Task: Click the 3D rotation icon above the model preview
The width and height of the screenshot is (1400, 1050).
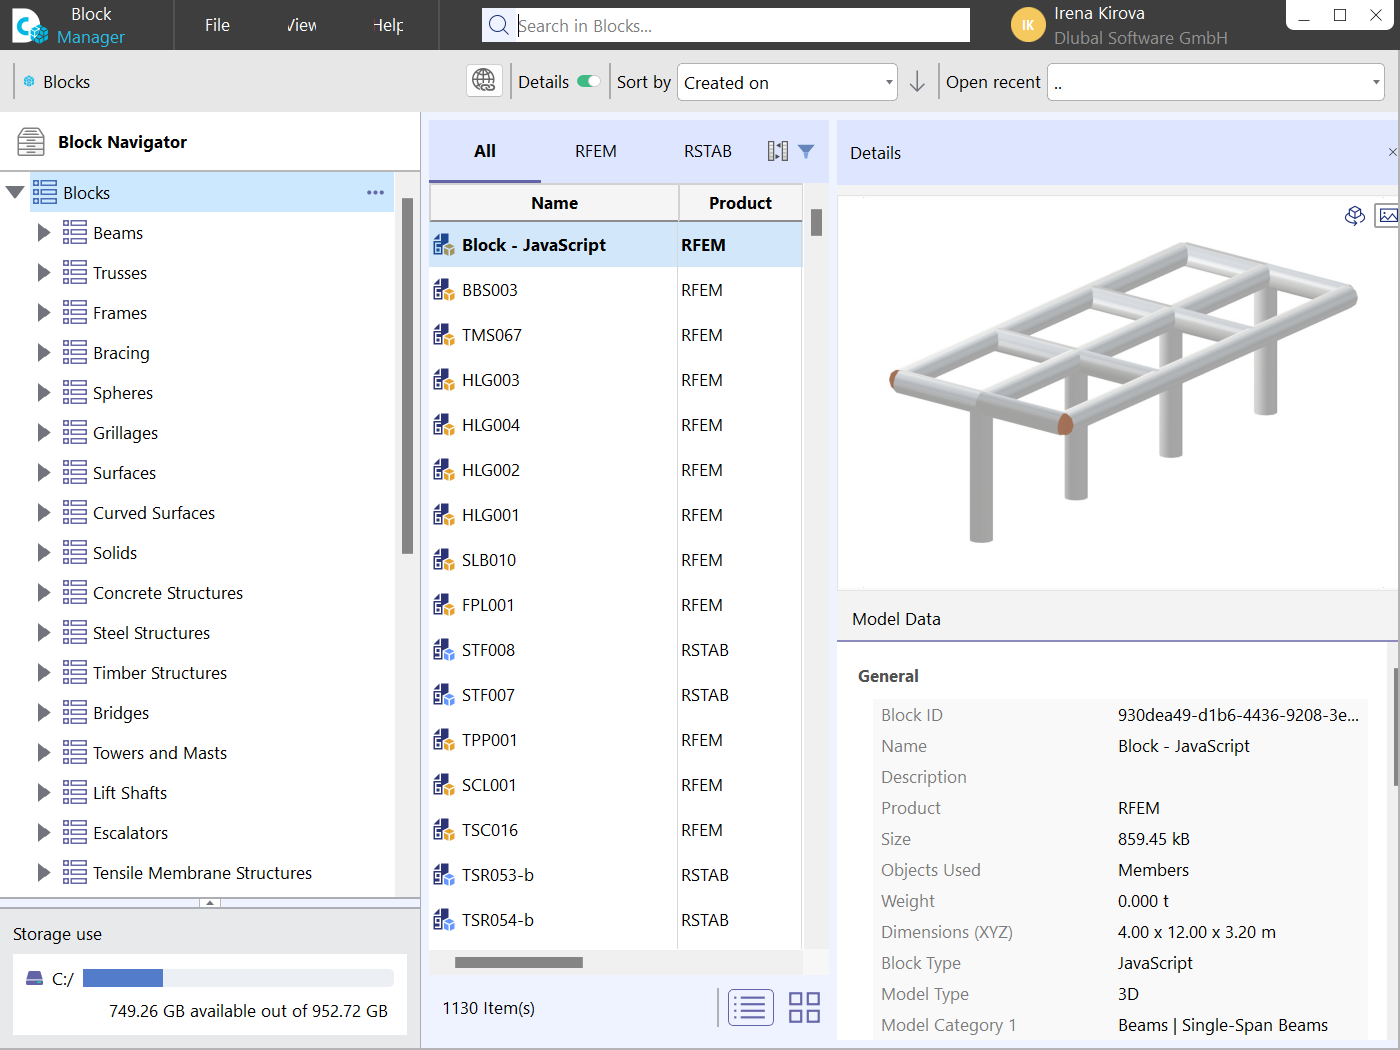Action: [1355, 215]
